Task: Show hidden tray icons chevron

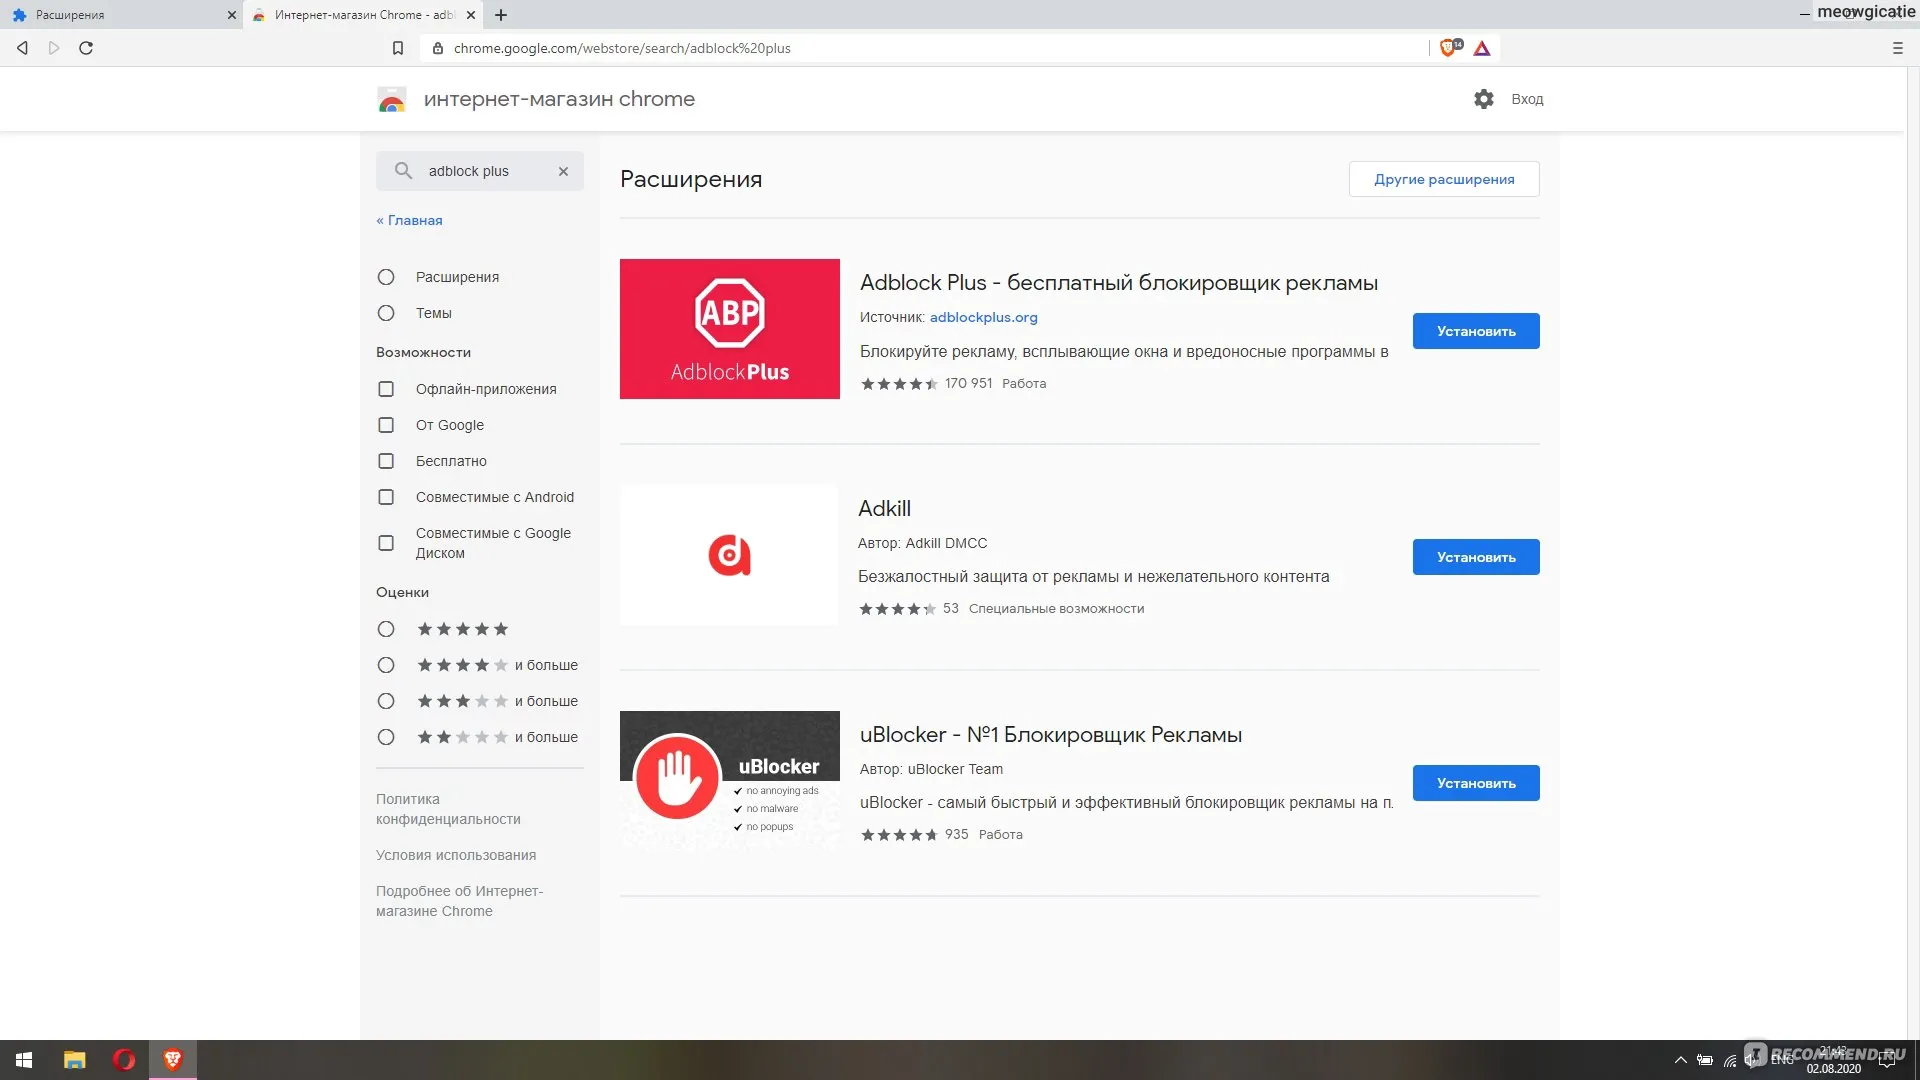Action: coord(1681,1060)
